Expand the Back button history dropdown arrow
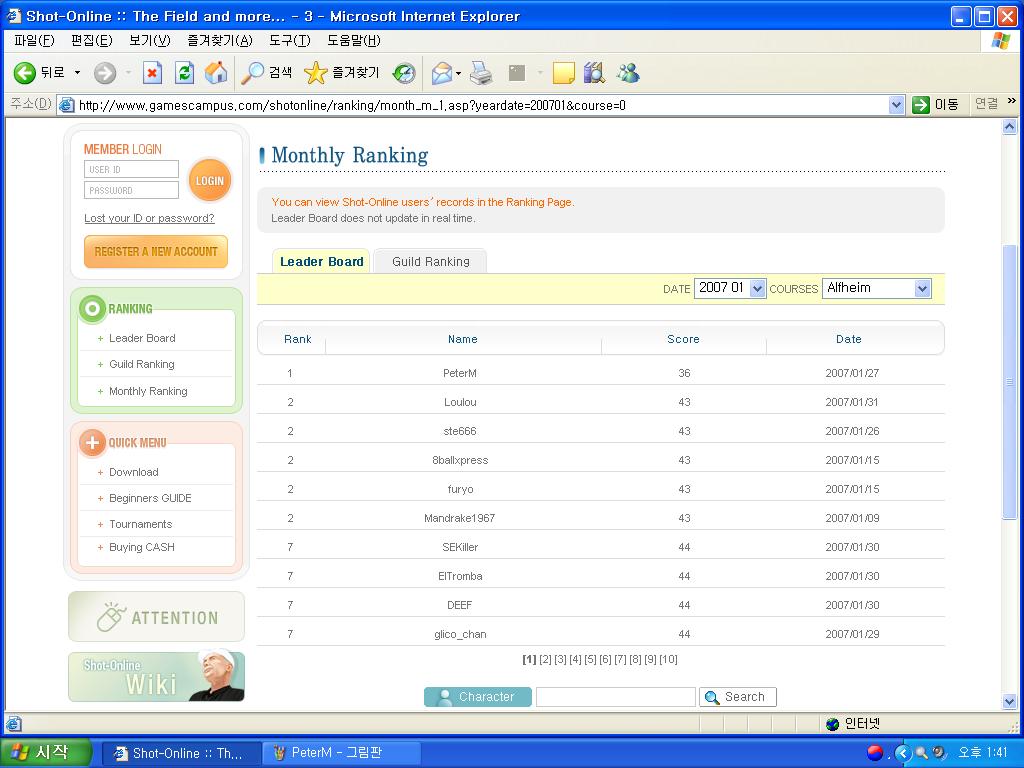Image resolution: width=1024 pixels, height=768 pixels. pyautogui.click(x=77, y=73)
